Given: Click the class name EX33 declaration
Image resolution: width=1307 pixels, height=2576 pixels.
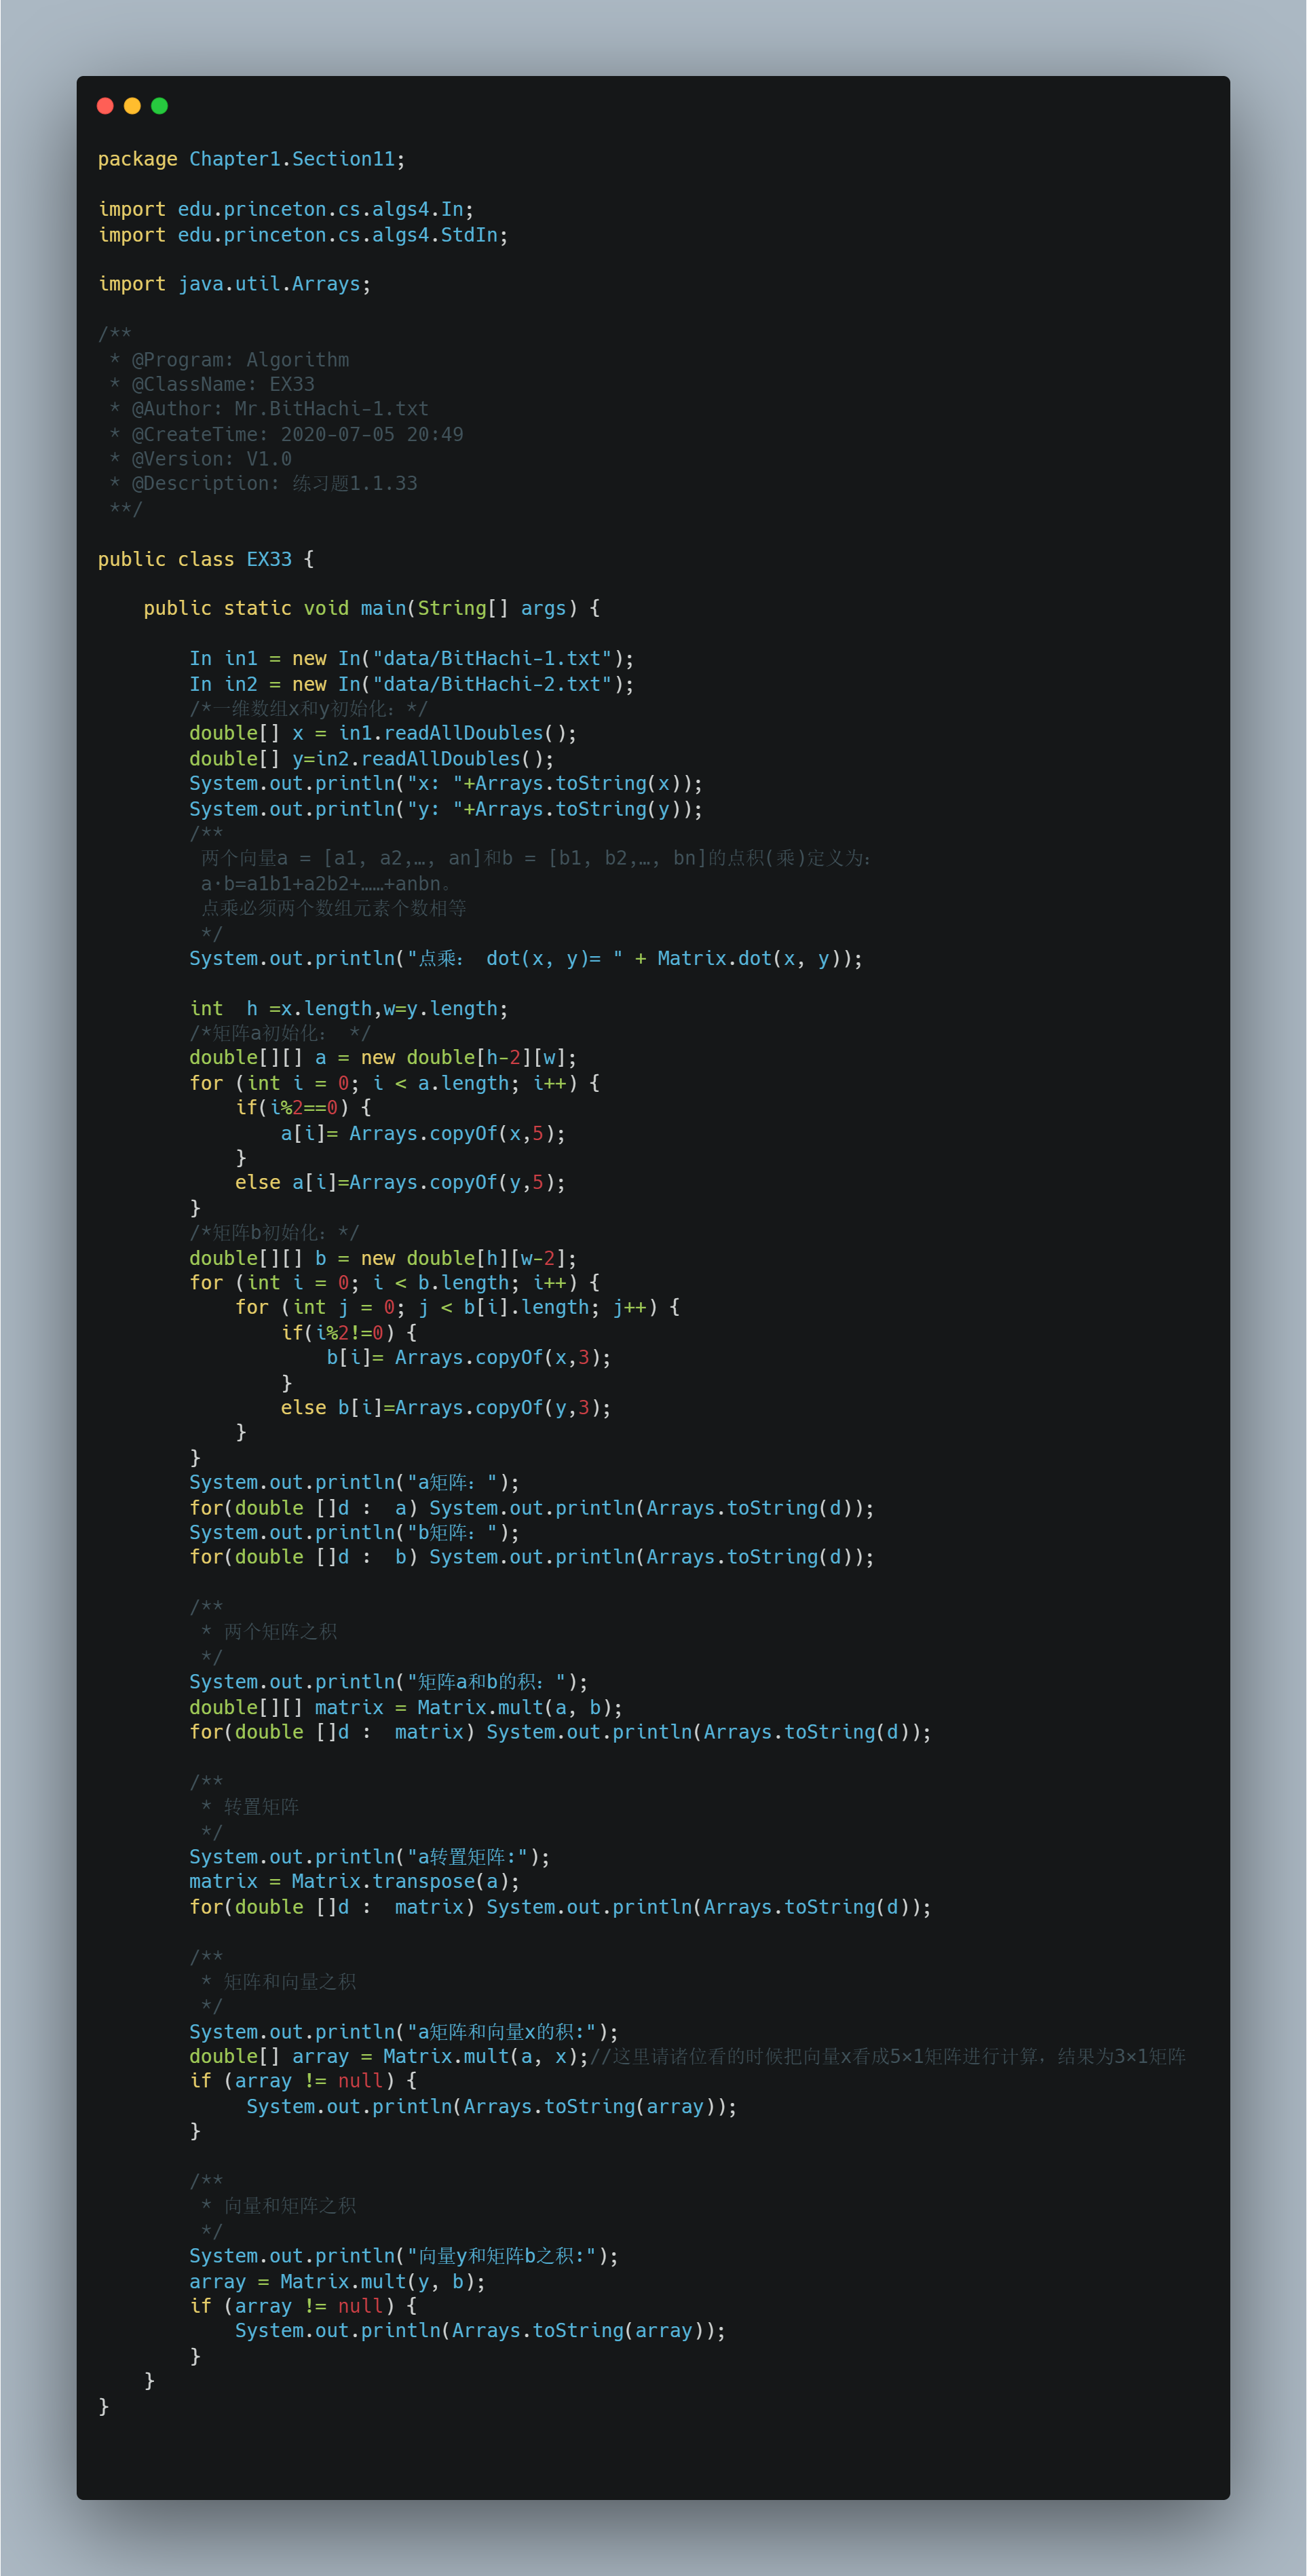Looking at the screenshot, I should pos(269,559).
